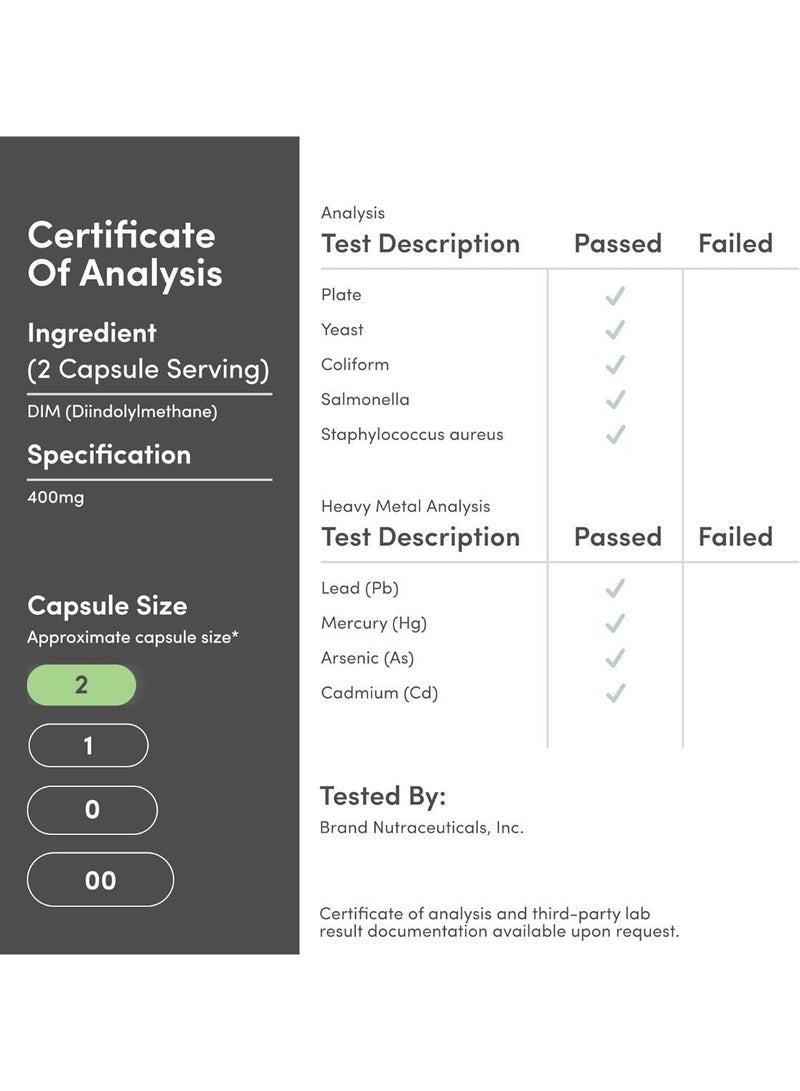Click the Coliform passed checkmark
The image size is (800, 1091).
point(615,365)
